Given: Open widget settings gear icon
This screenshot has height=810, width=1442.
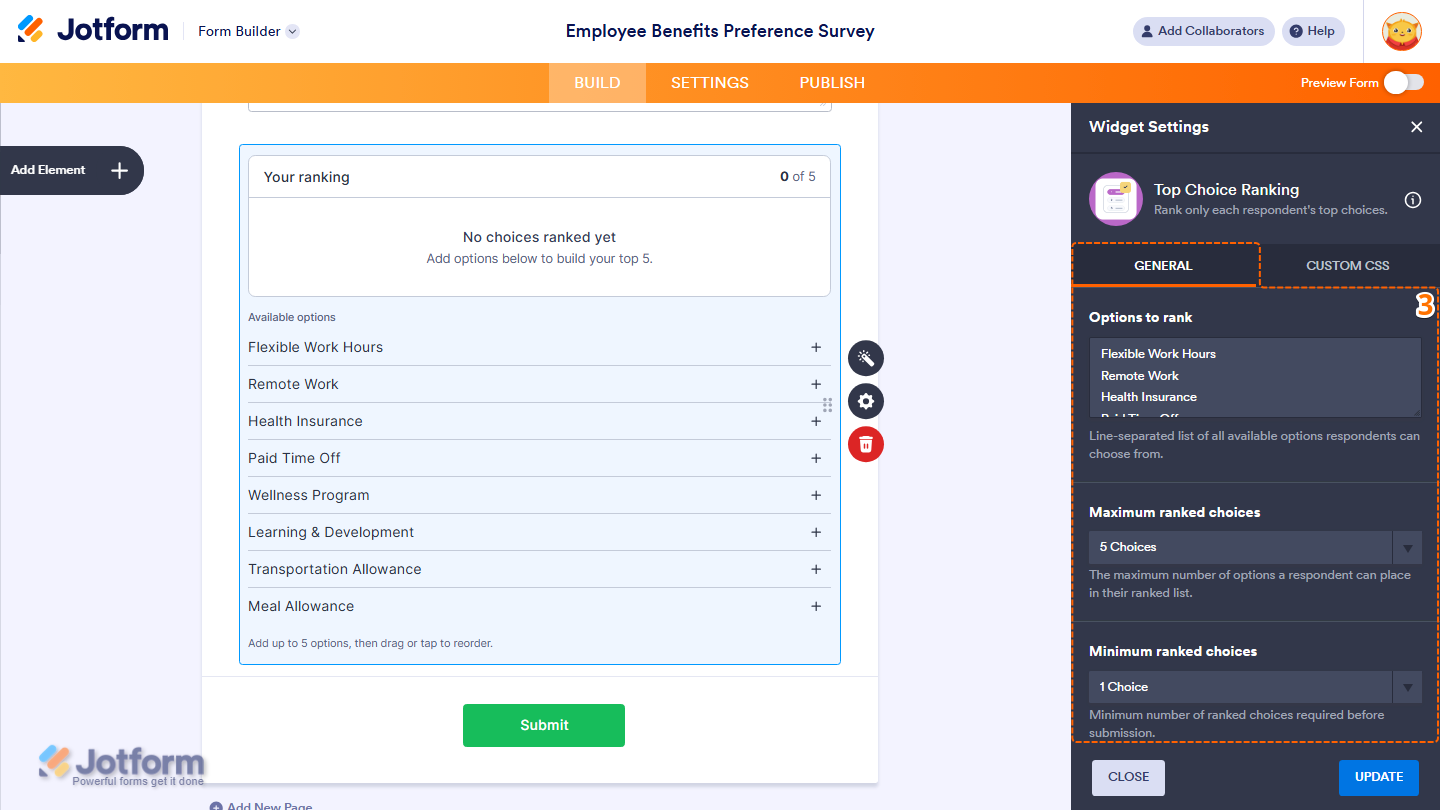Looking at the screenshot, I should pos(866,401).
